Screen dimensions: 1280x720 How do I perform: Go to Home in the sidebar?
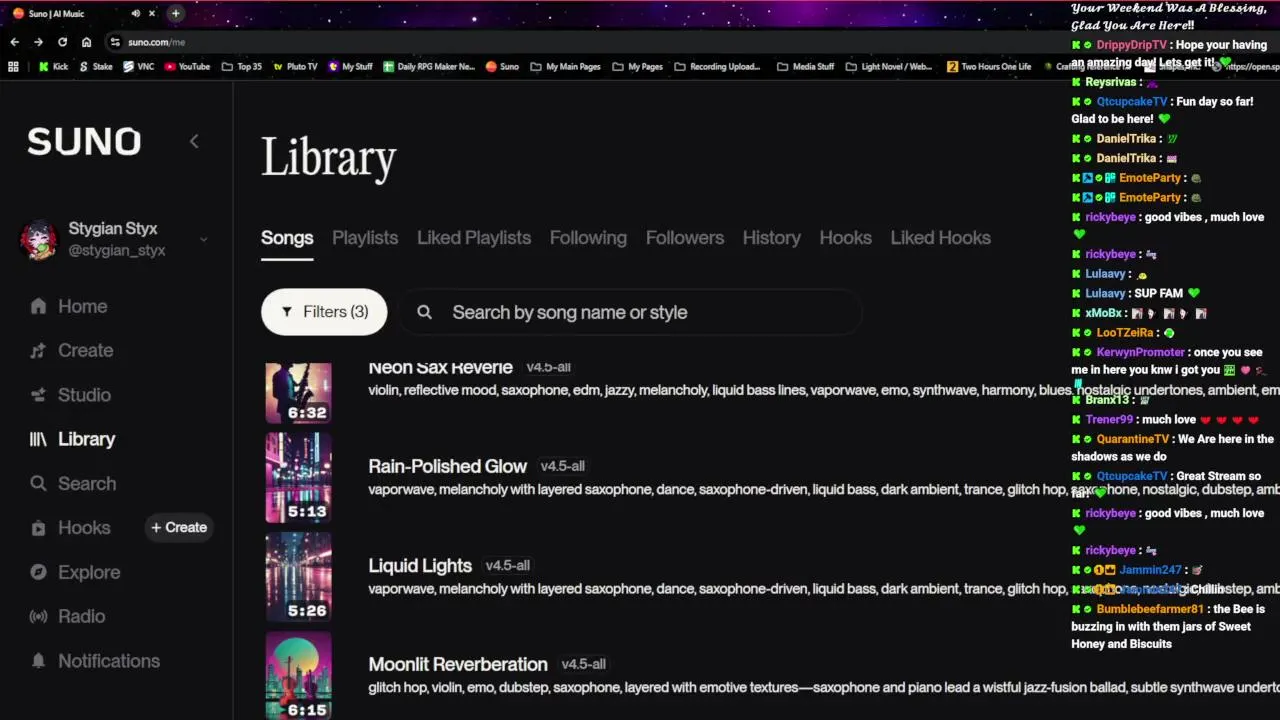point(68,307)
